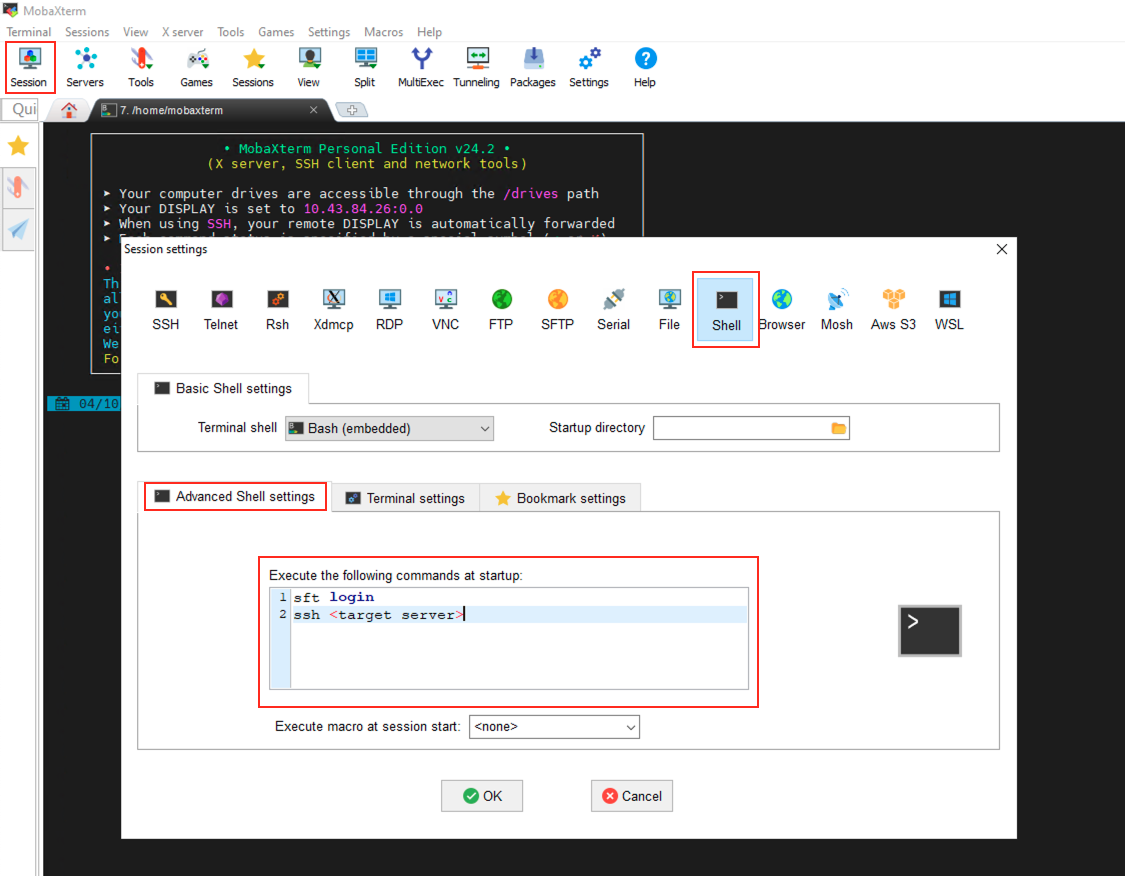Browse for startup directory folder icon
Viewport: 1125px width, 876px height.
click(x=838, y=429)
